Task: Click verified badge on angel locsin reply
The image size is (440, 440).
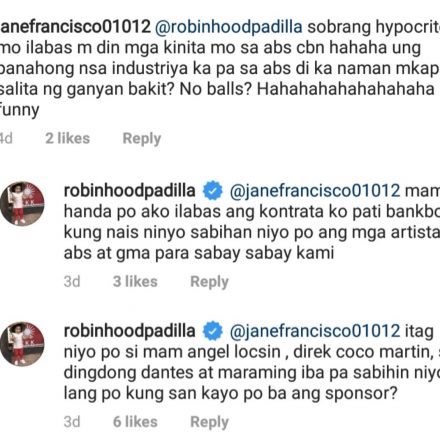Action: point(212,331)
